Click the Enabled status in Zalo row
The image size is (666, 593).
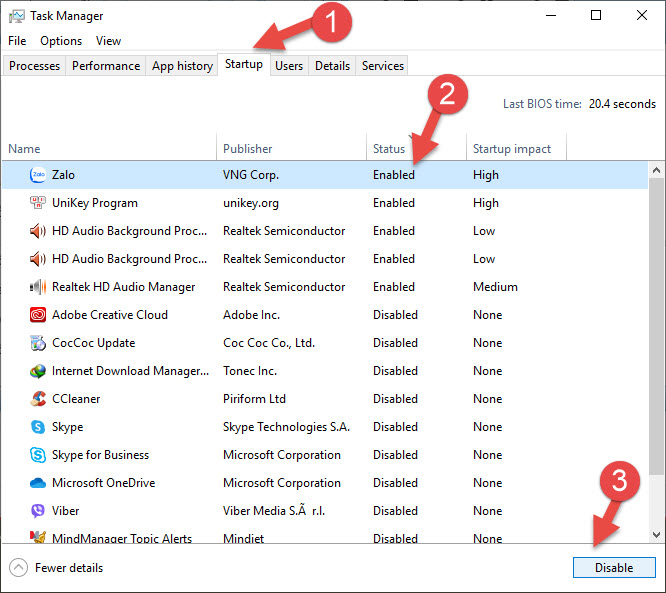point(394,175)
